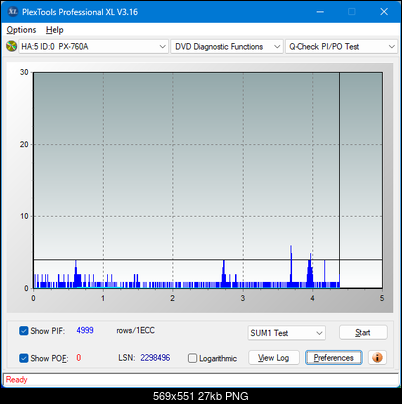Click the rows/1ECC label
Screen dimensions: 402x404
135,330
